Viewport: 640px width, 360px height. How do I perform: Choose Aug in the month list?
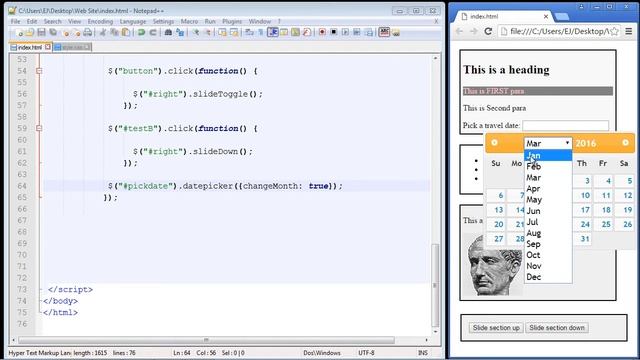(x=548, y=233)
